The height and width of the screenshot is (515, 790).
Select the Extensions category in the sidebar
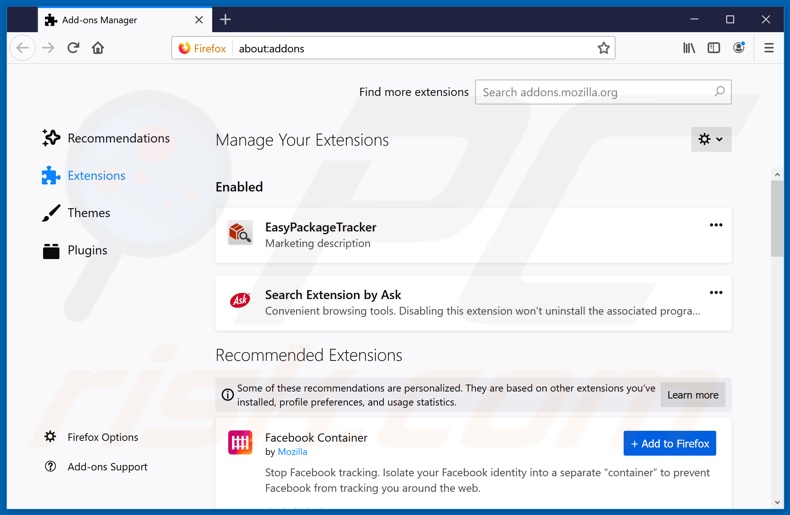click(x=84, y=175)
